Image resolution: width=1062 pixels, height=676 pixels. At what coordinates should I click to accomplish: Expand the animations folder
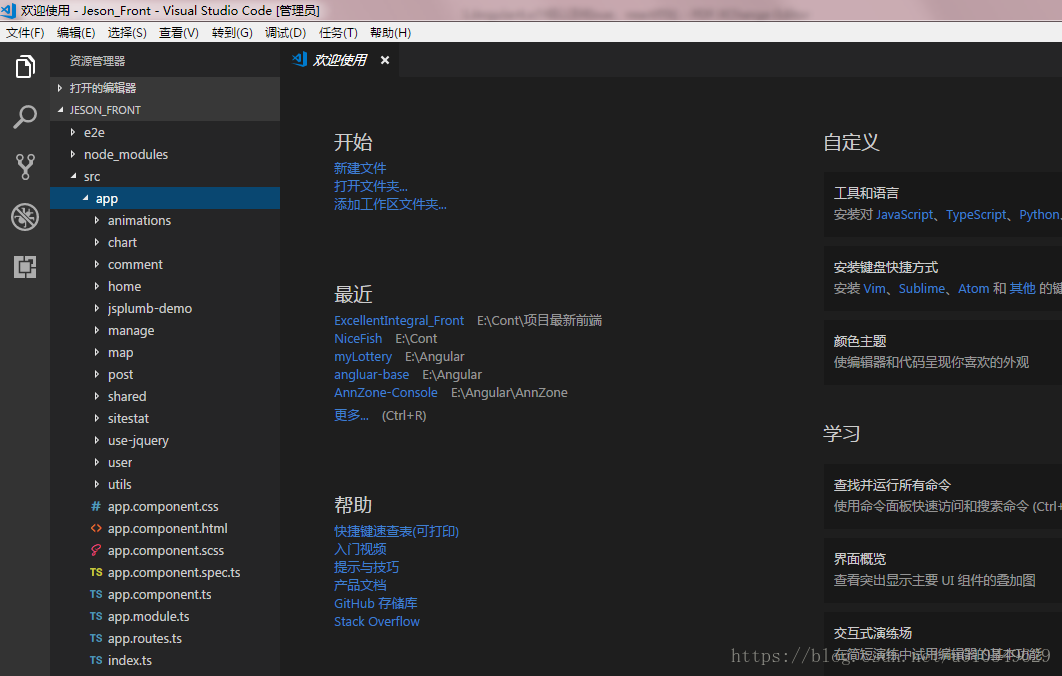[x=97, y=220]
